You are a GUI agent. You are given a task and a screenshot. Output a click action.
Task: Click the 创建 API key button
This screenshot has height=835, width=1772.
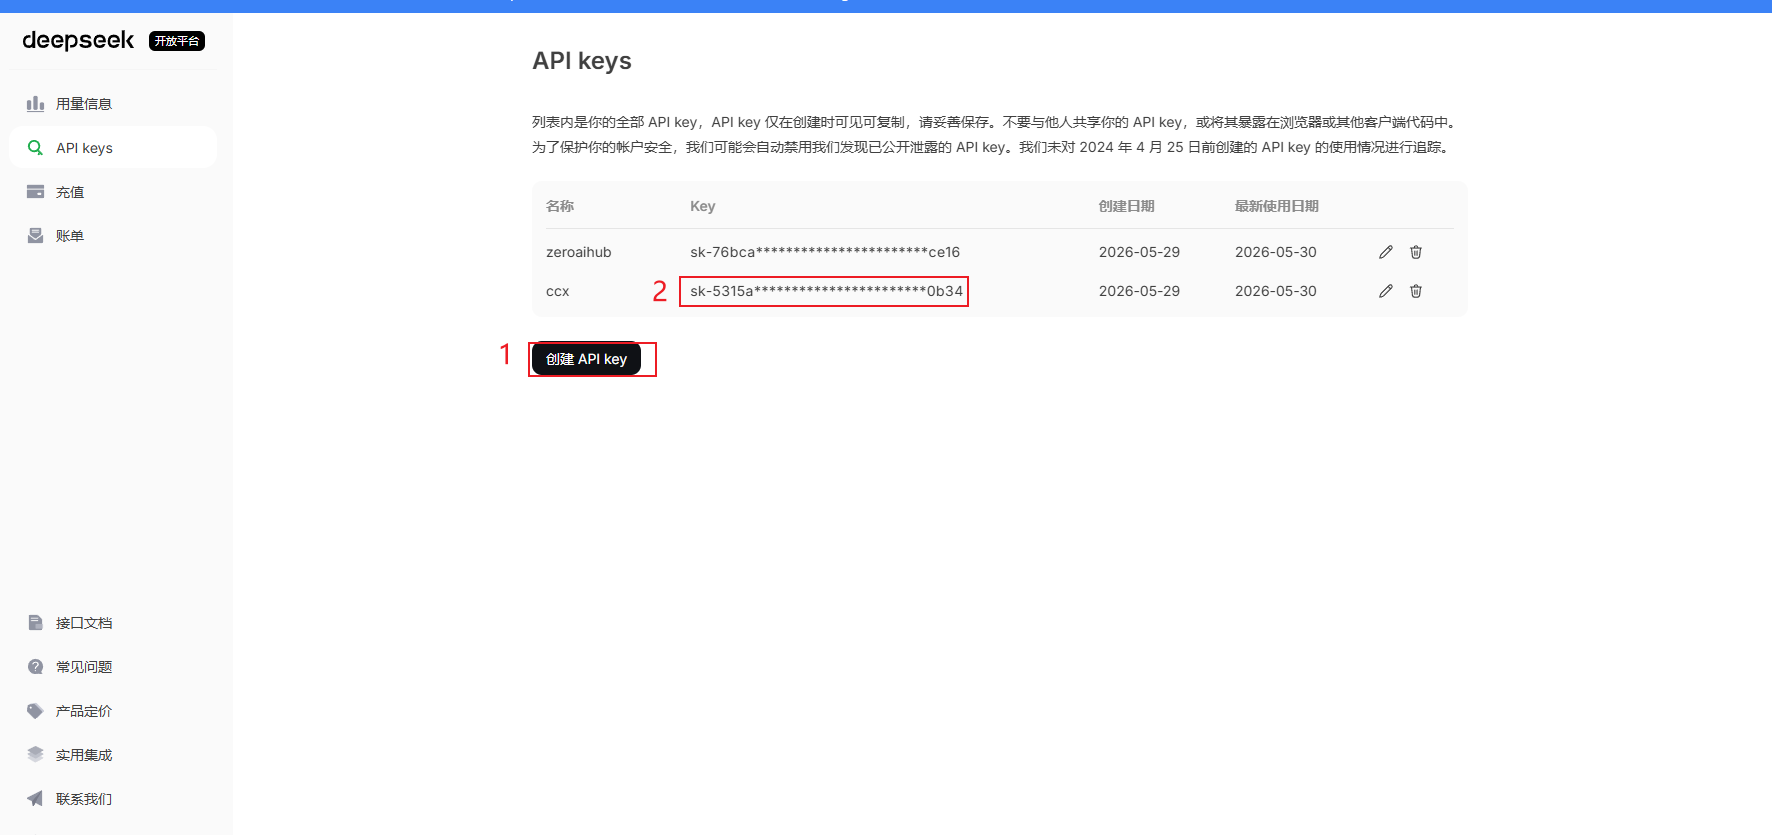click(x=586, y=359)
